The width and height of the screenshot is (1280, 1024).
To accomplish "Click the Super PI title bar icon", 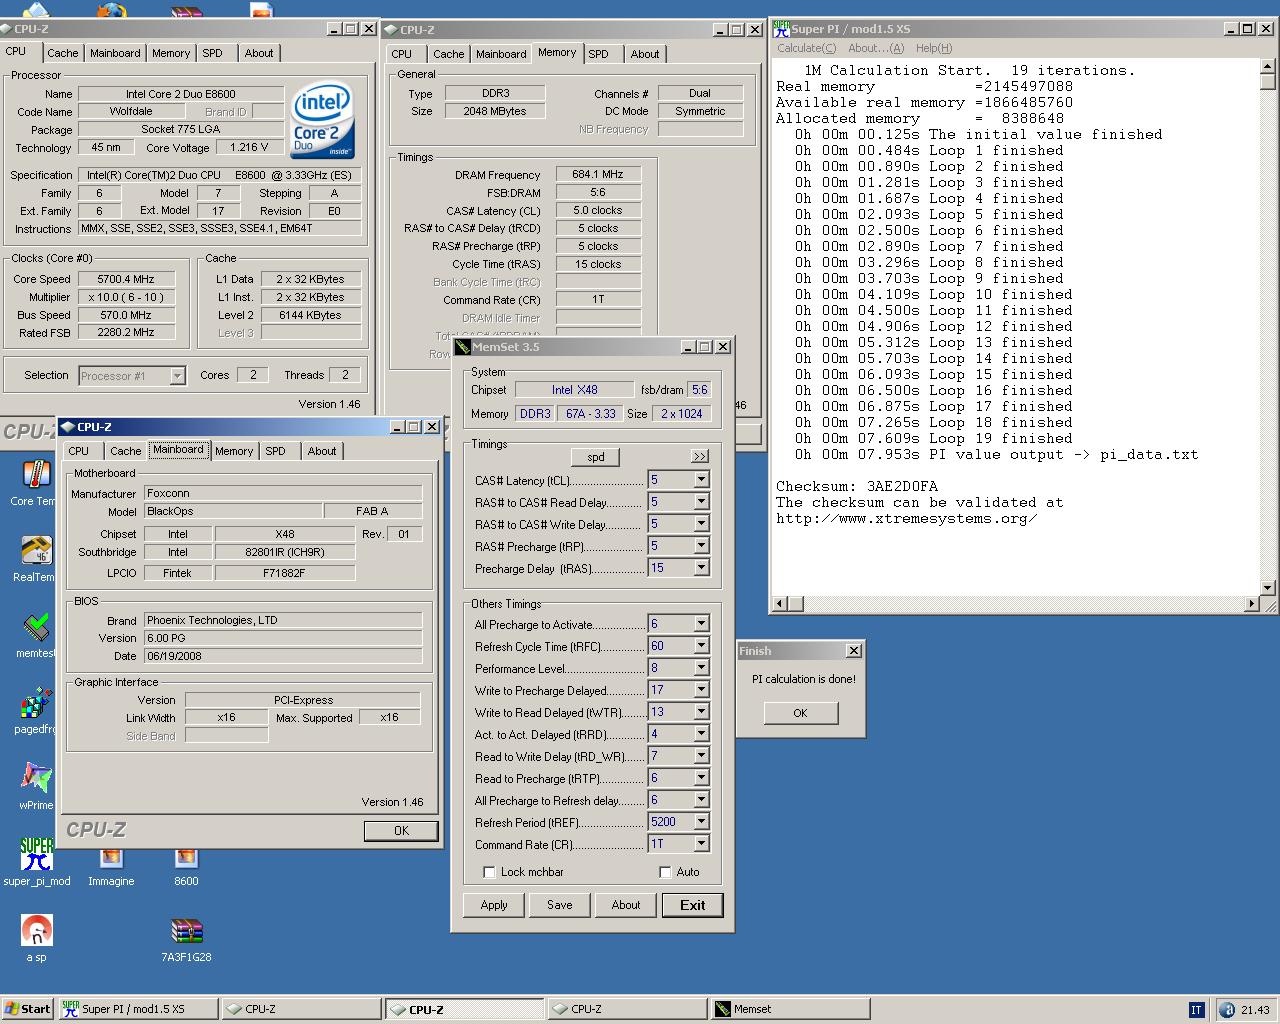I will pos(781,29).
